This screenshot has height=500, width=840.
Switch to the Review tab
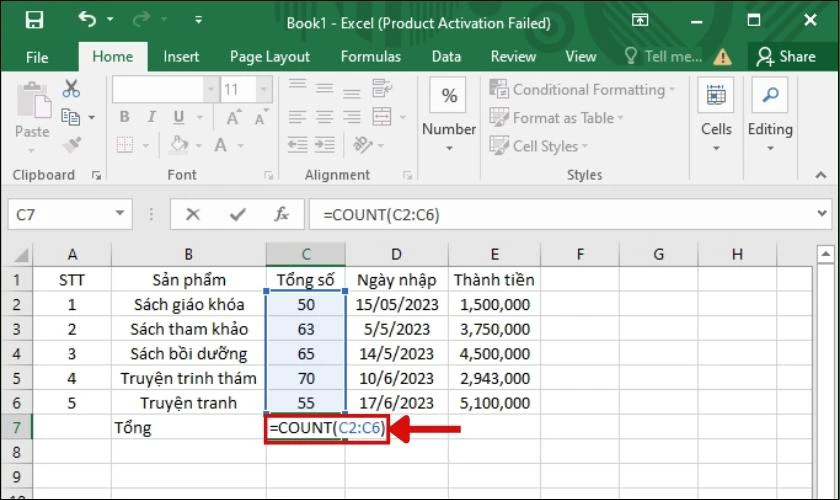click(x=513, y=57)
